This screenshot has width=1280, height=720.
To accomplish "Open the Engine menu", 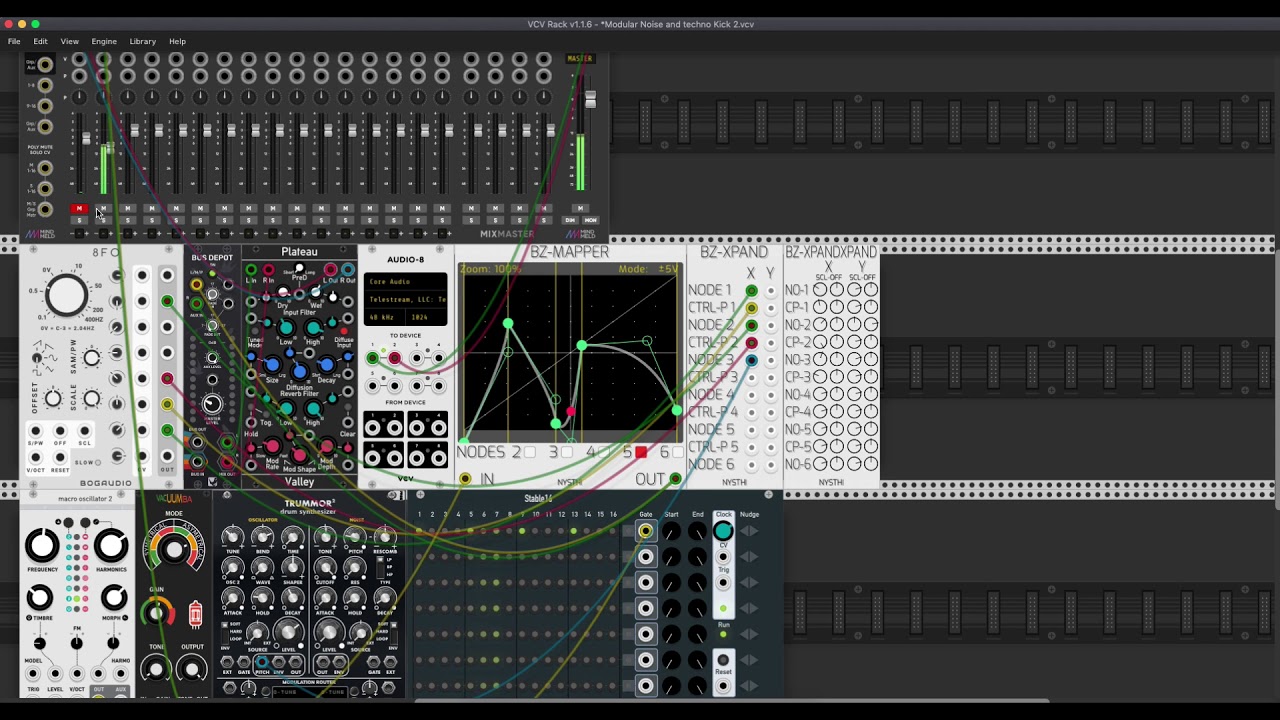I will [104, 41].
